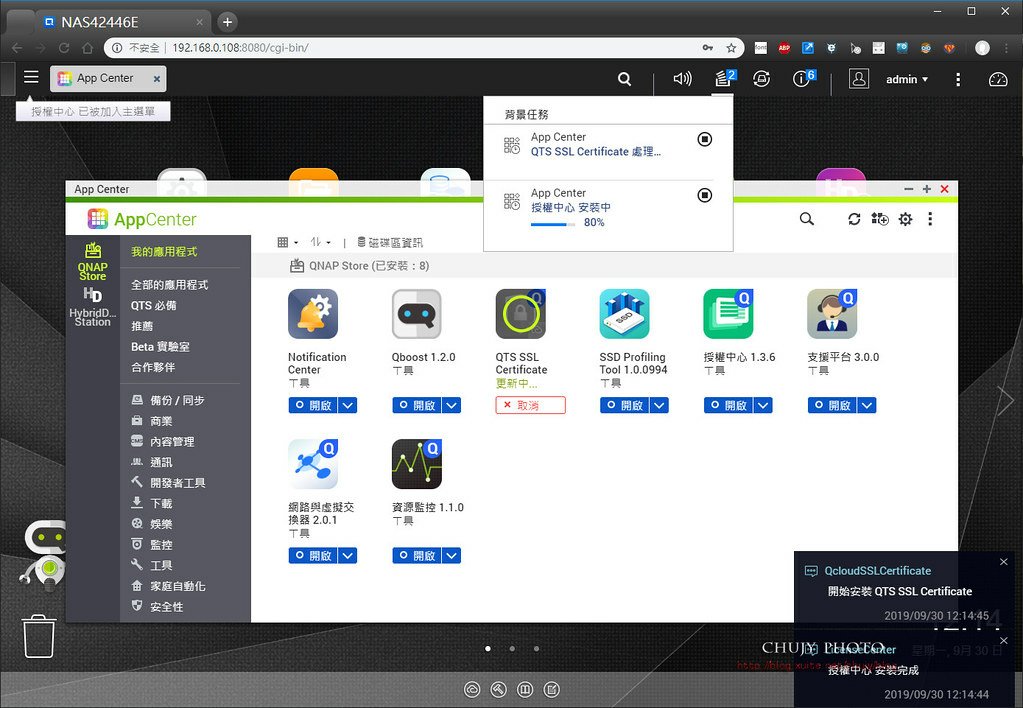Click the Qboost app icon
The image size is (1023, 708).
417,314
